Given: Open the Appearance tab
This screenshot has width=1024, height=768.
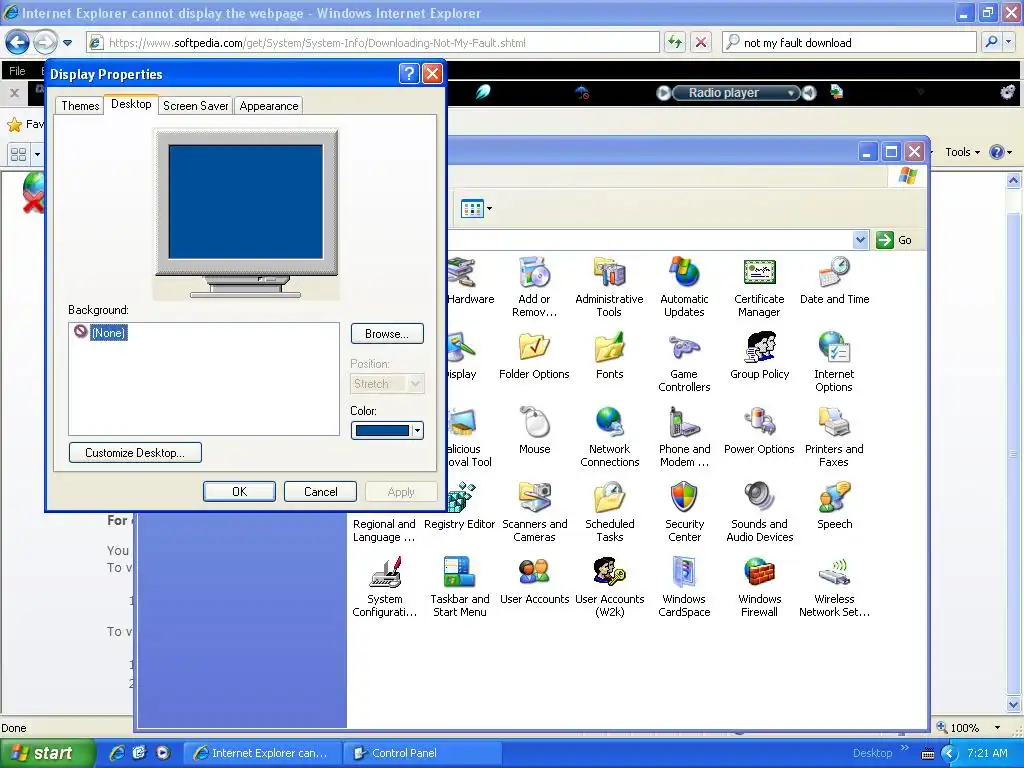Looking at the screenshot, I should [268, 106].
